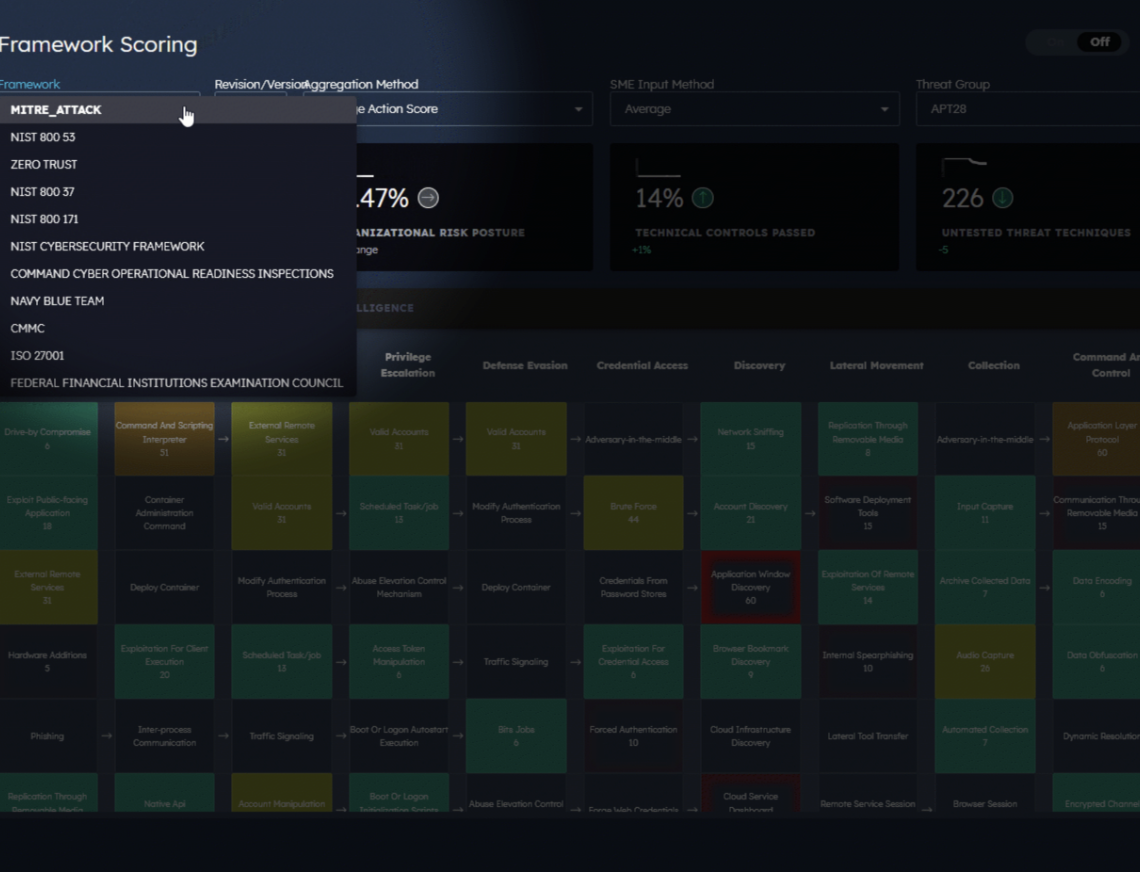Open Hardware Additions technique tile

tap(48, 661)
